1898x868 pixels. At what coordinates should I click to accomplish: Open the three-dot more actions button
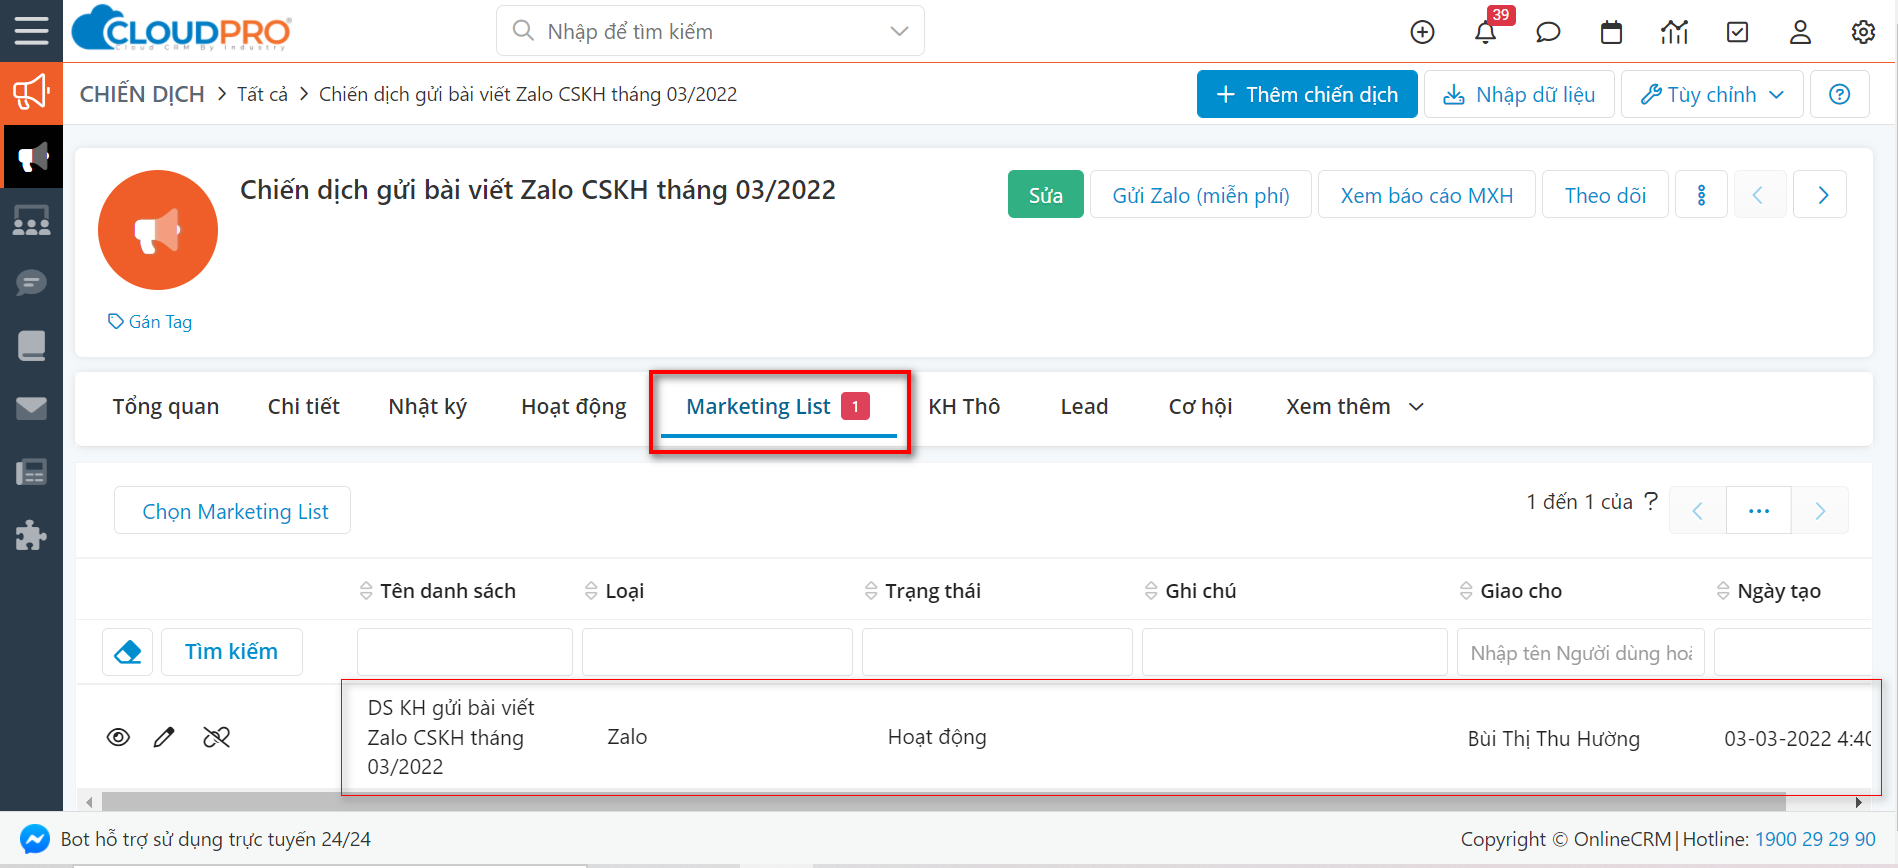coord(1701,195)
